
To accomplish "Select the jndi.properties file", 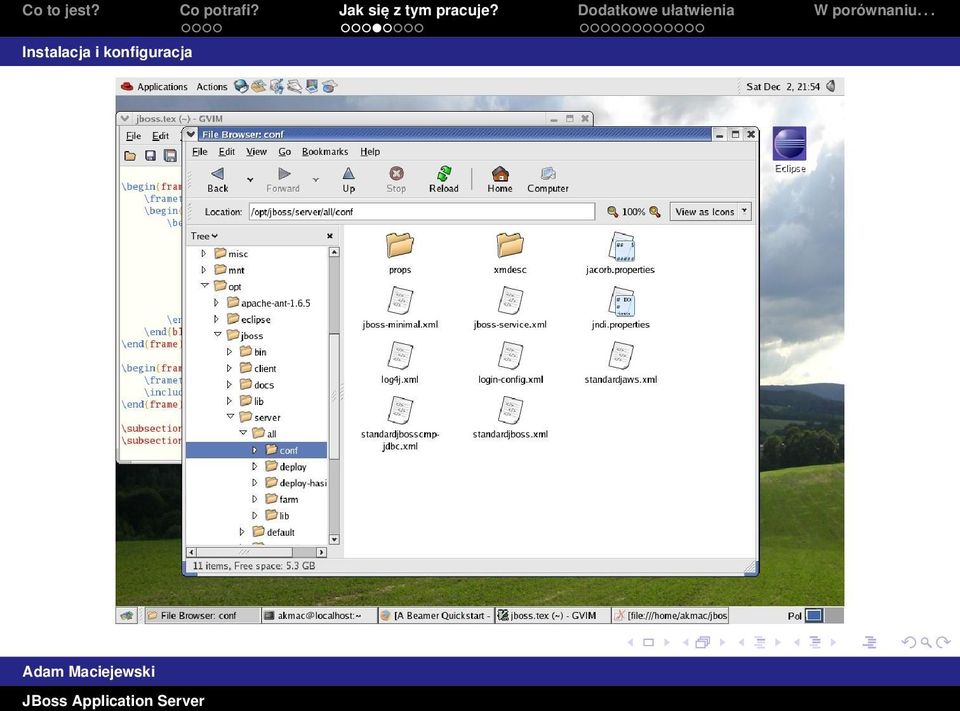I will pyautogui.click(x=620, y=308).
